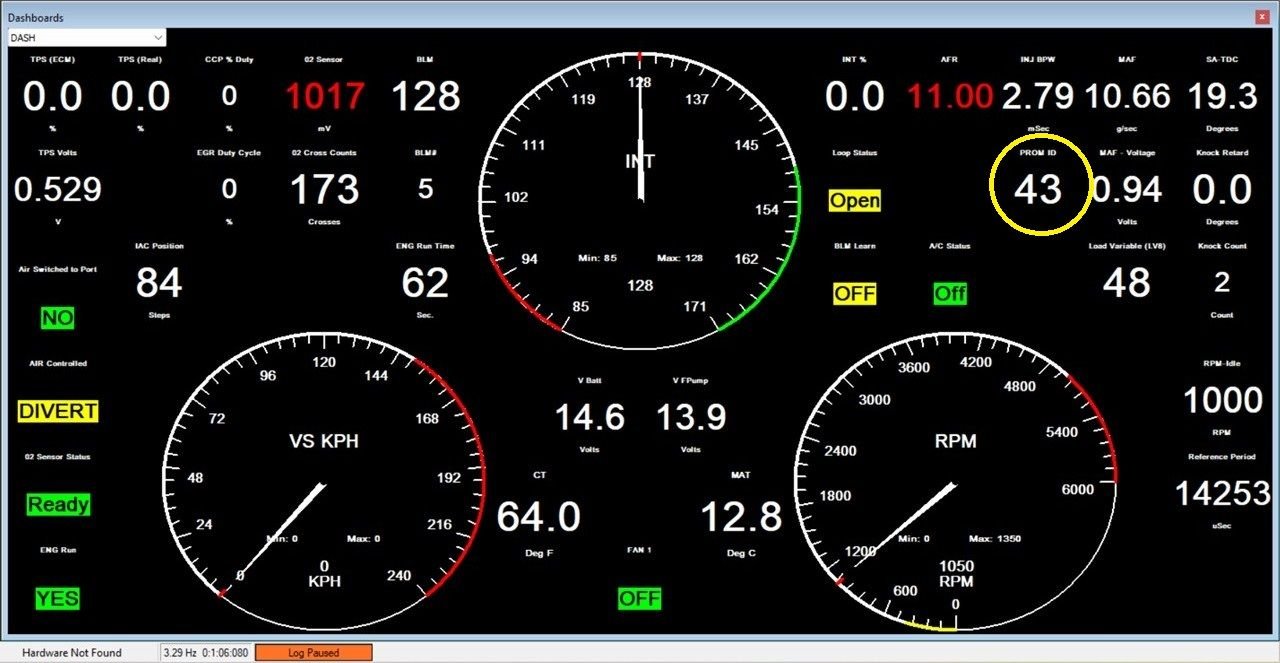The height and width of the screenshot is (663, 1280).
Task: Click the O2 Sensor Status Ready indicator
Action: (x=58, y=505)
